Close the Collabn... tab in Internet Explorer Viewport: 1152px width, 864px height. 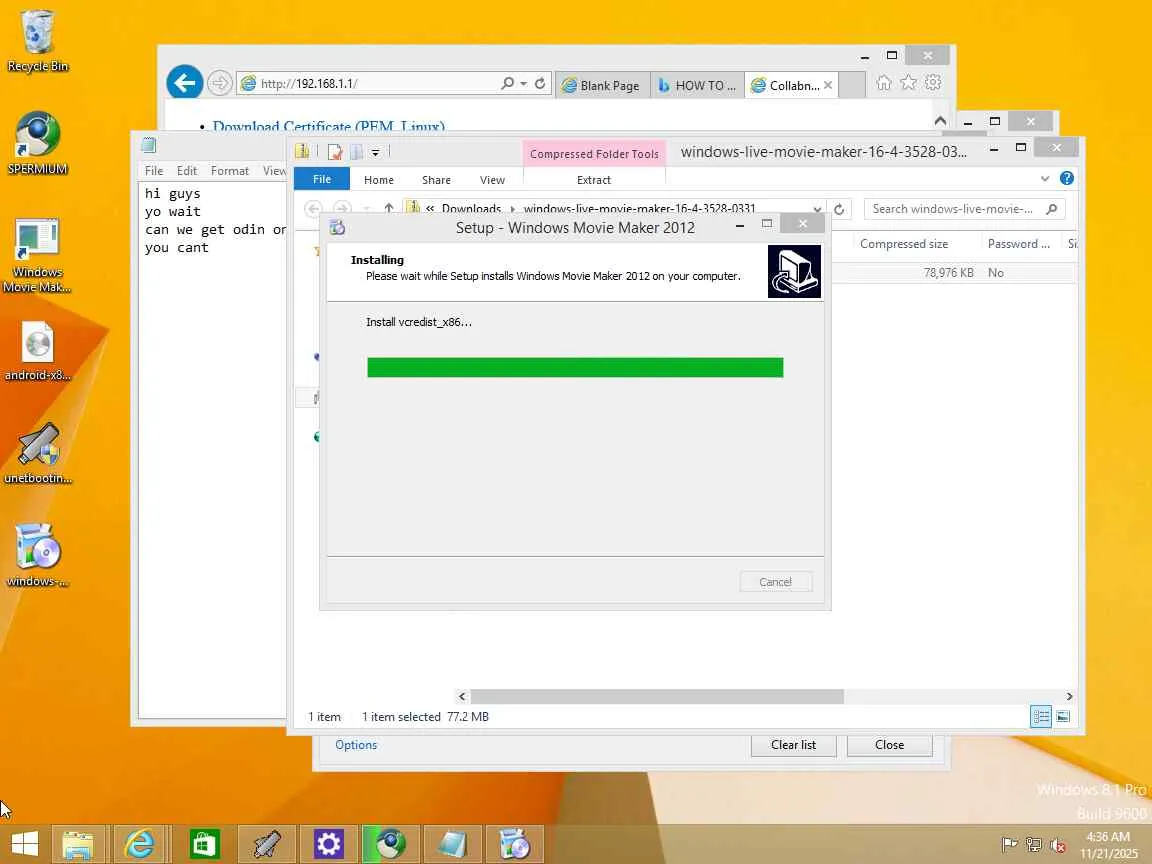(x=828, y=85)
